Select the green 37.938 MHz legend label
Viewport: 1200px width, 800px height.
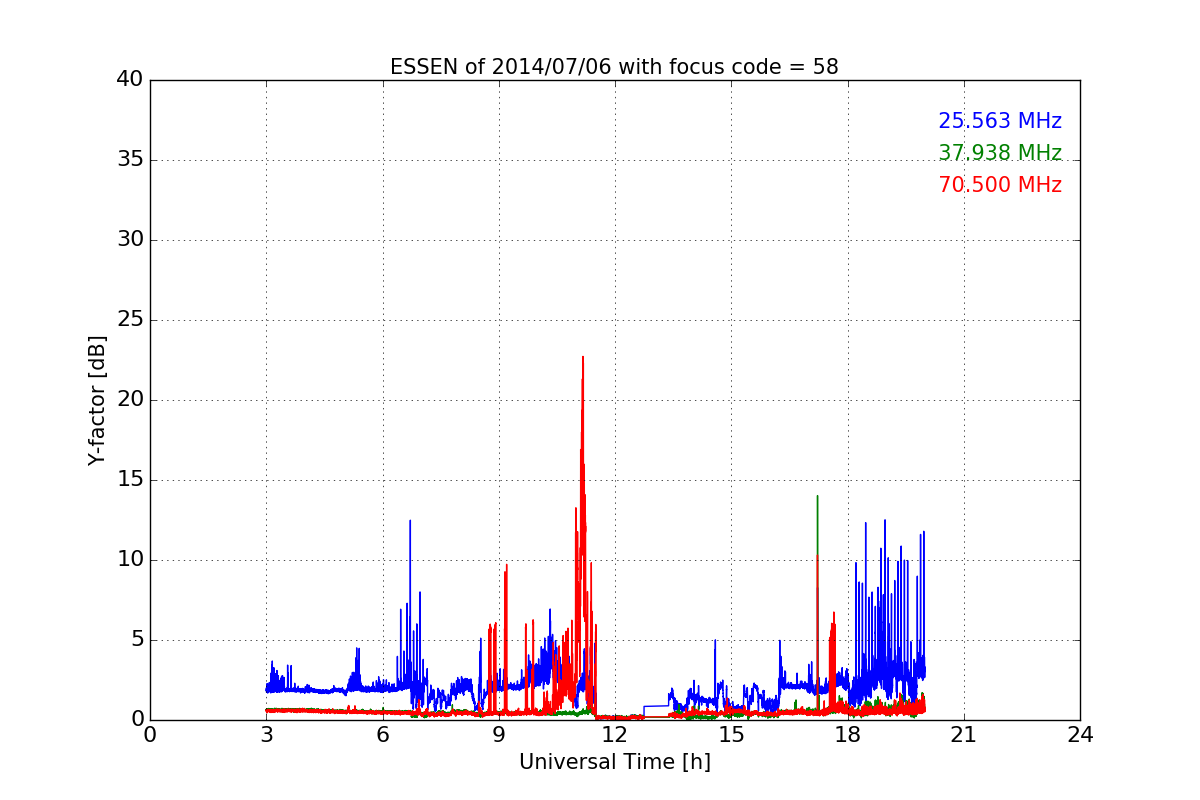(999, 153)
